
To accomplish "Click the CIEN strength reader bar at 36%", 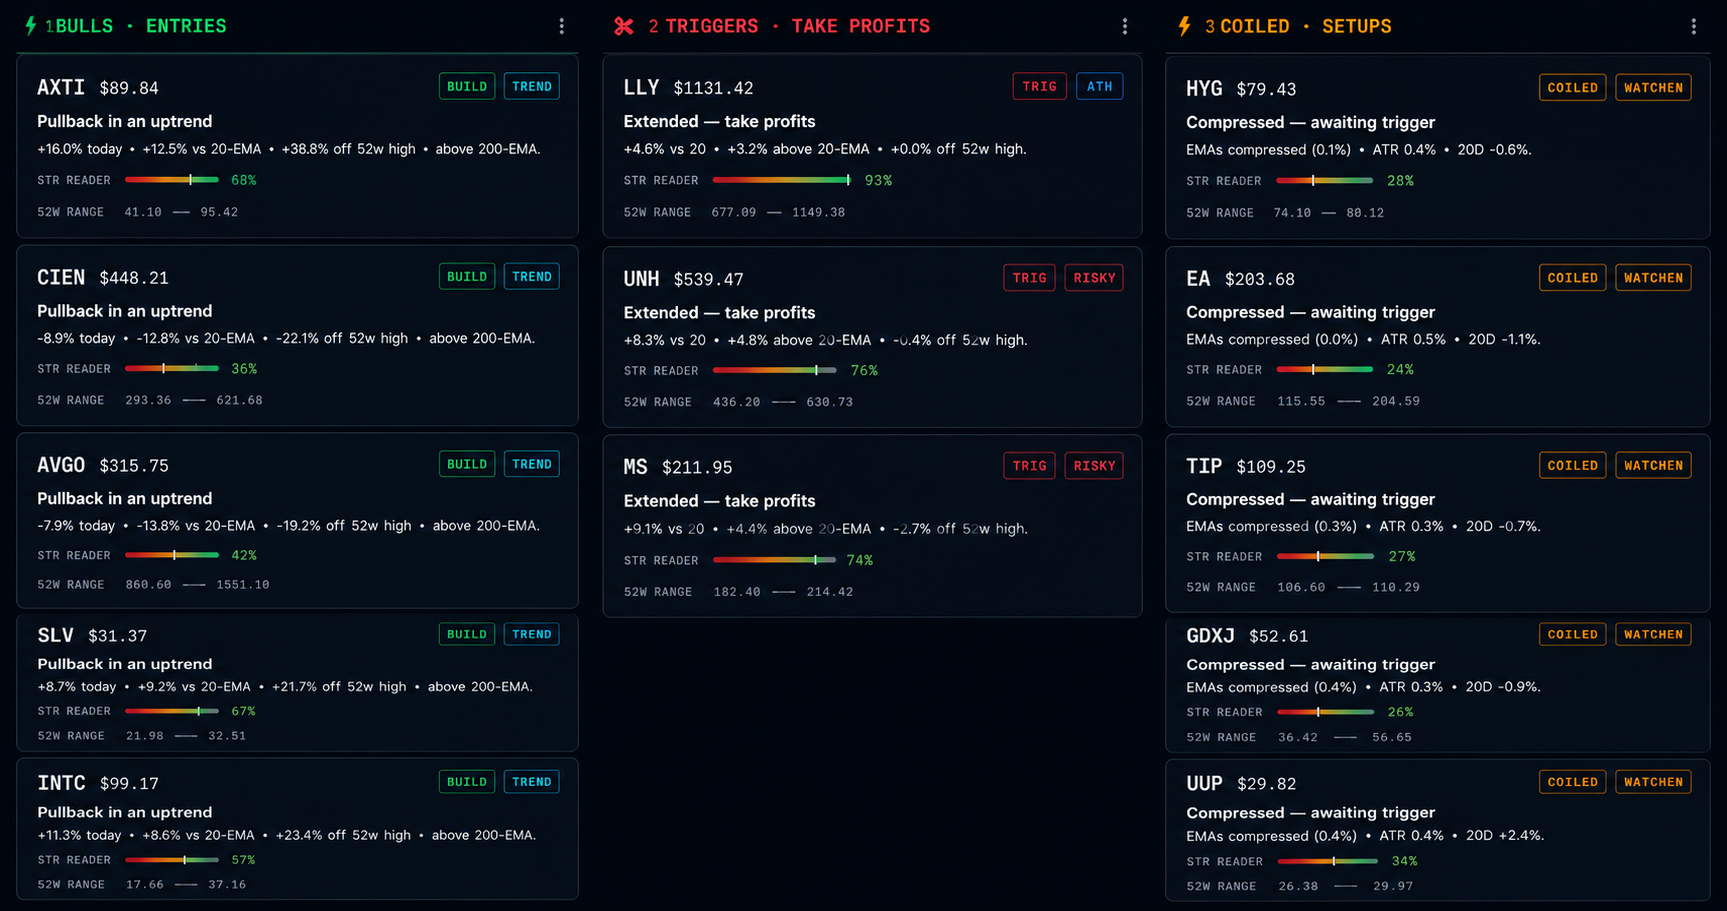I will point(172,369).
